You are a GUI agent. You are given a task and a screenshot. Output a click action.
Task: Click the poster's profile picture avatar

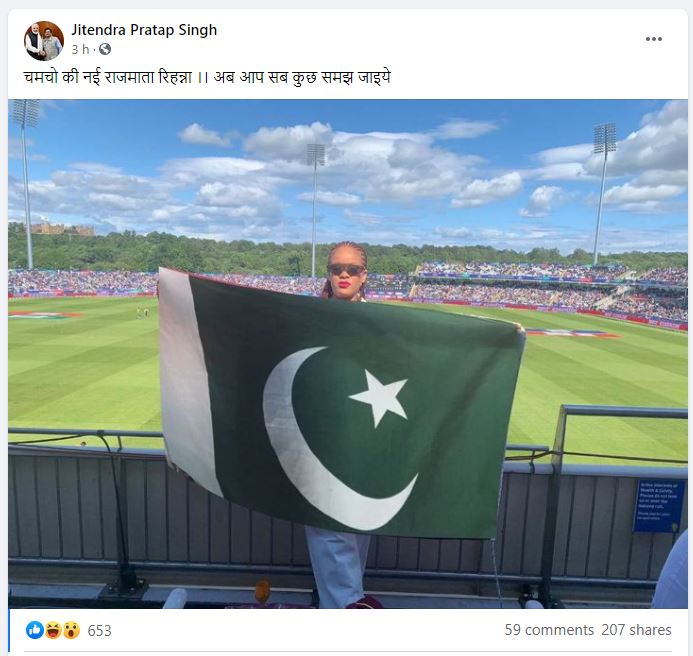44,41
